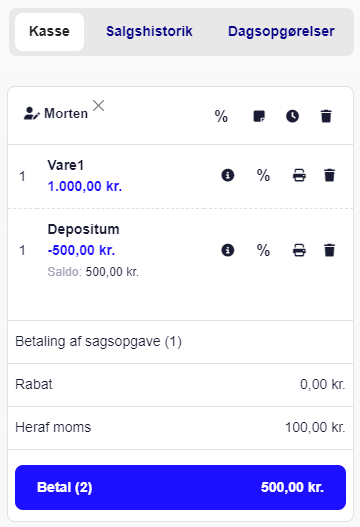Show info for Depositum line
This screenshot has height=527, width=360.
(x=228, y=250)
